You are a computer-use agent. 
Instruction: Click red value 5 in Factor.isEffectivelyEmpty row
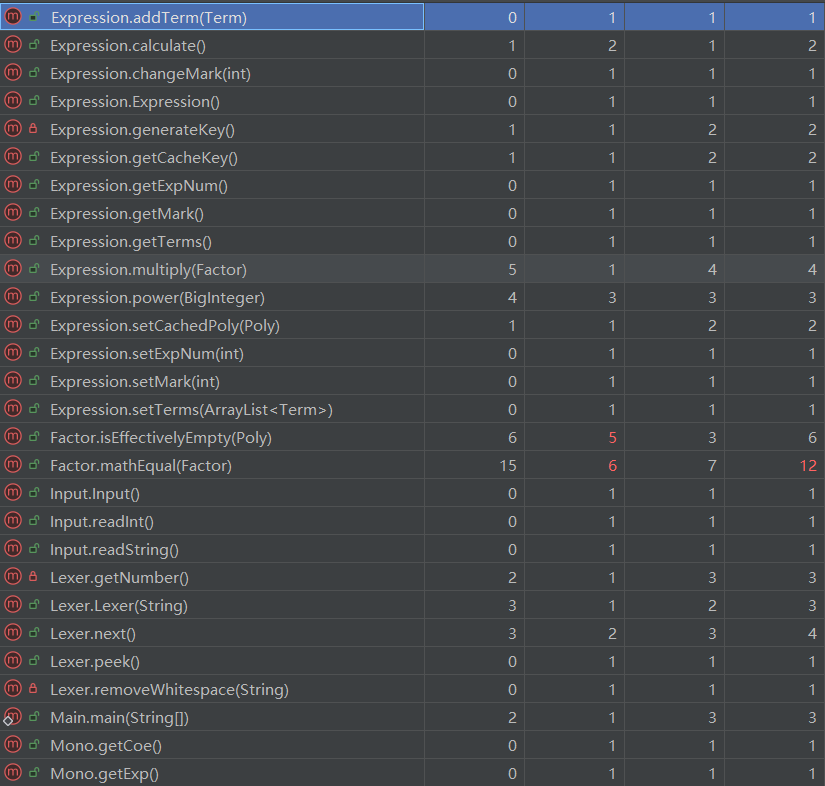(x=612, y=438)
